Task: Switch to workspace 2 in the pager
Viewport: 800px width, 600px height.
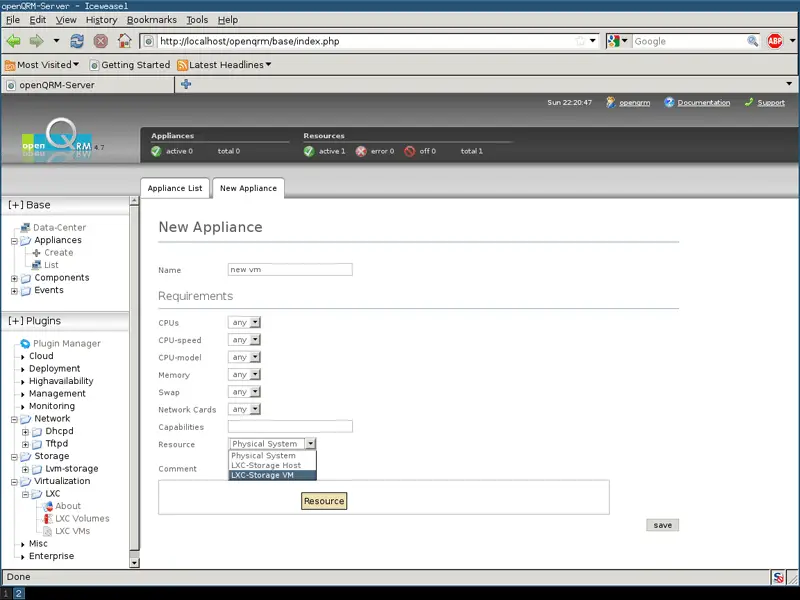Action: click(x=18, y=593)
